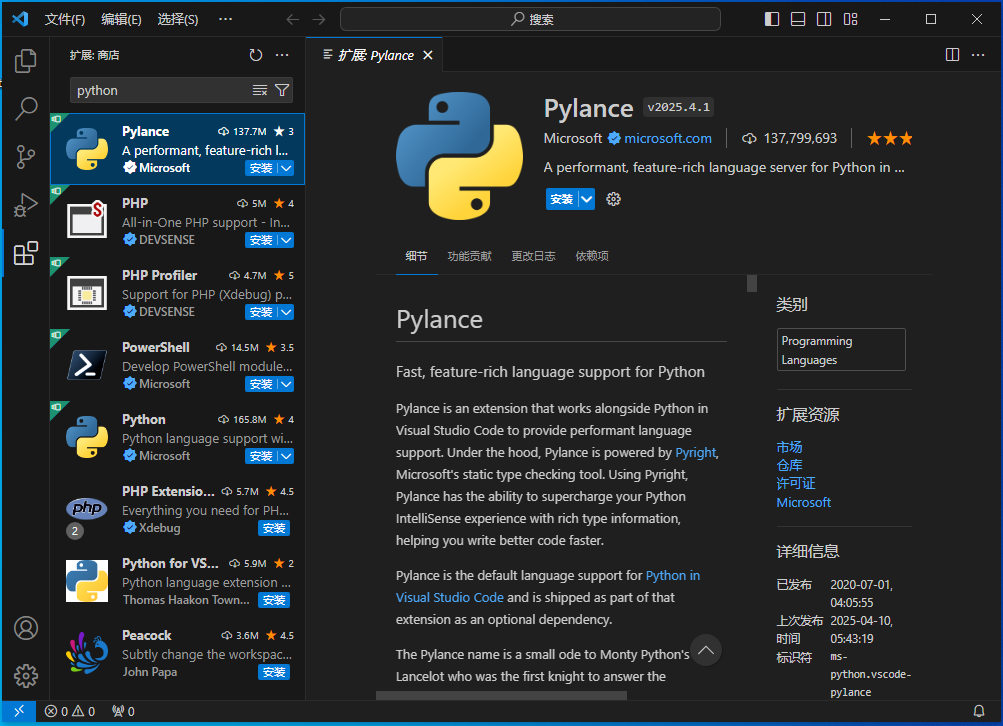Open install dropdown for Pylance detail page
Image resolution: width=1003 pixels, height=726 pixels.
[x=587, y=199]
